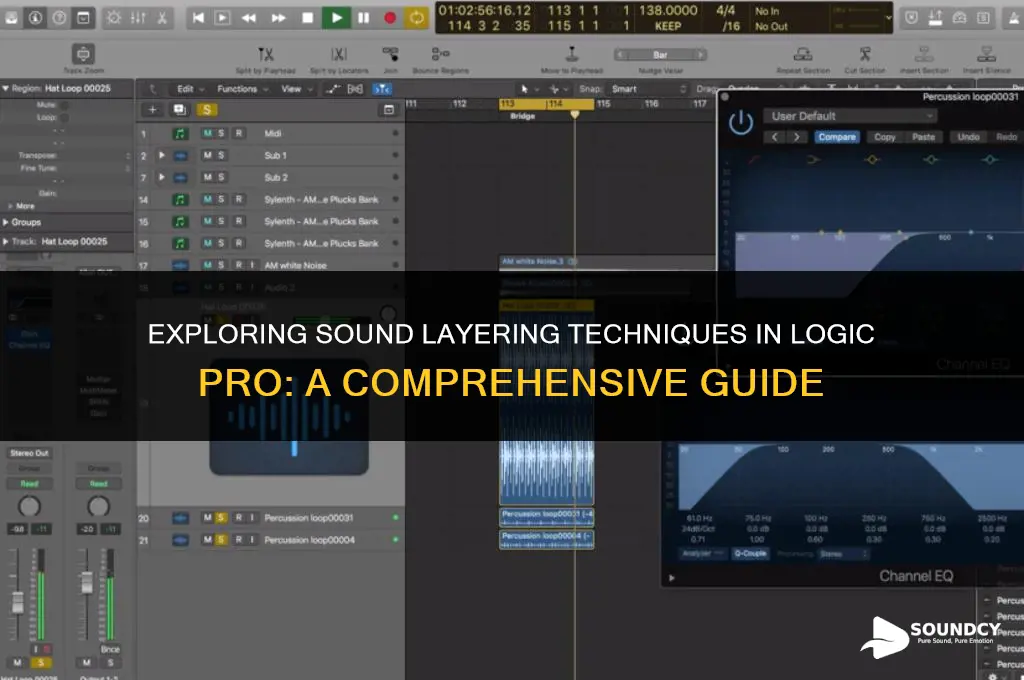Toggle the Inspector with the i icon

point(35,18)
